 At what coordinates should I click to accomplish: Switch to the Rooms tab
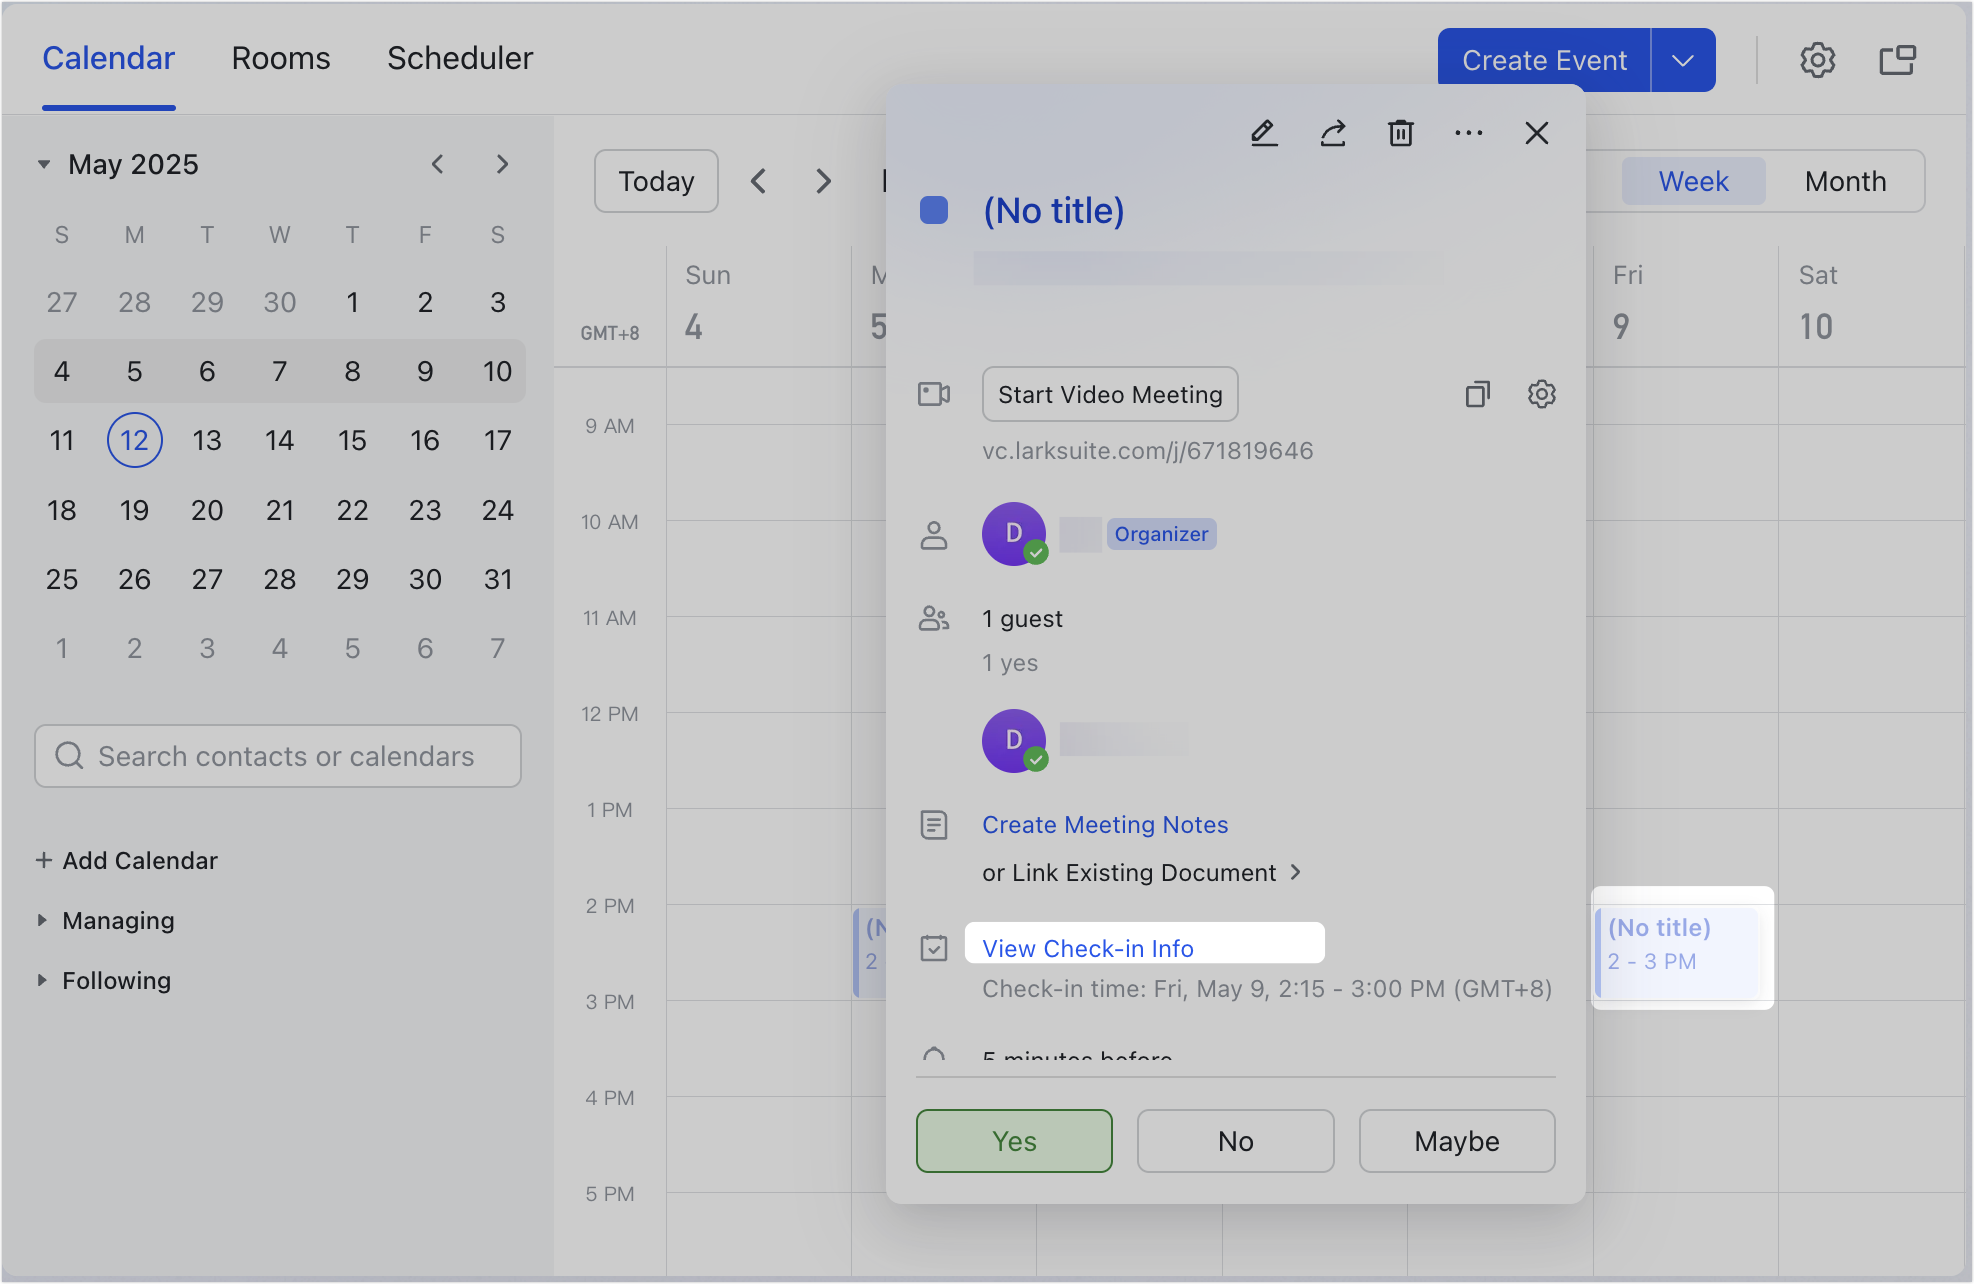[281, 58]
